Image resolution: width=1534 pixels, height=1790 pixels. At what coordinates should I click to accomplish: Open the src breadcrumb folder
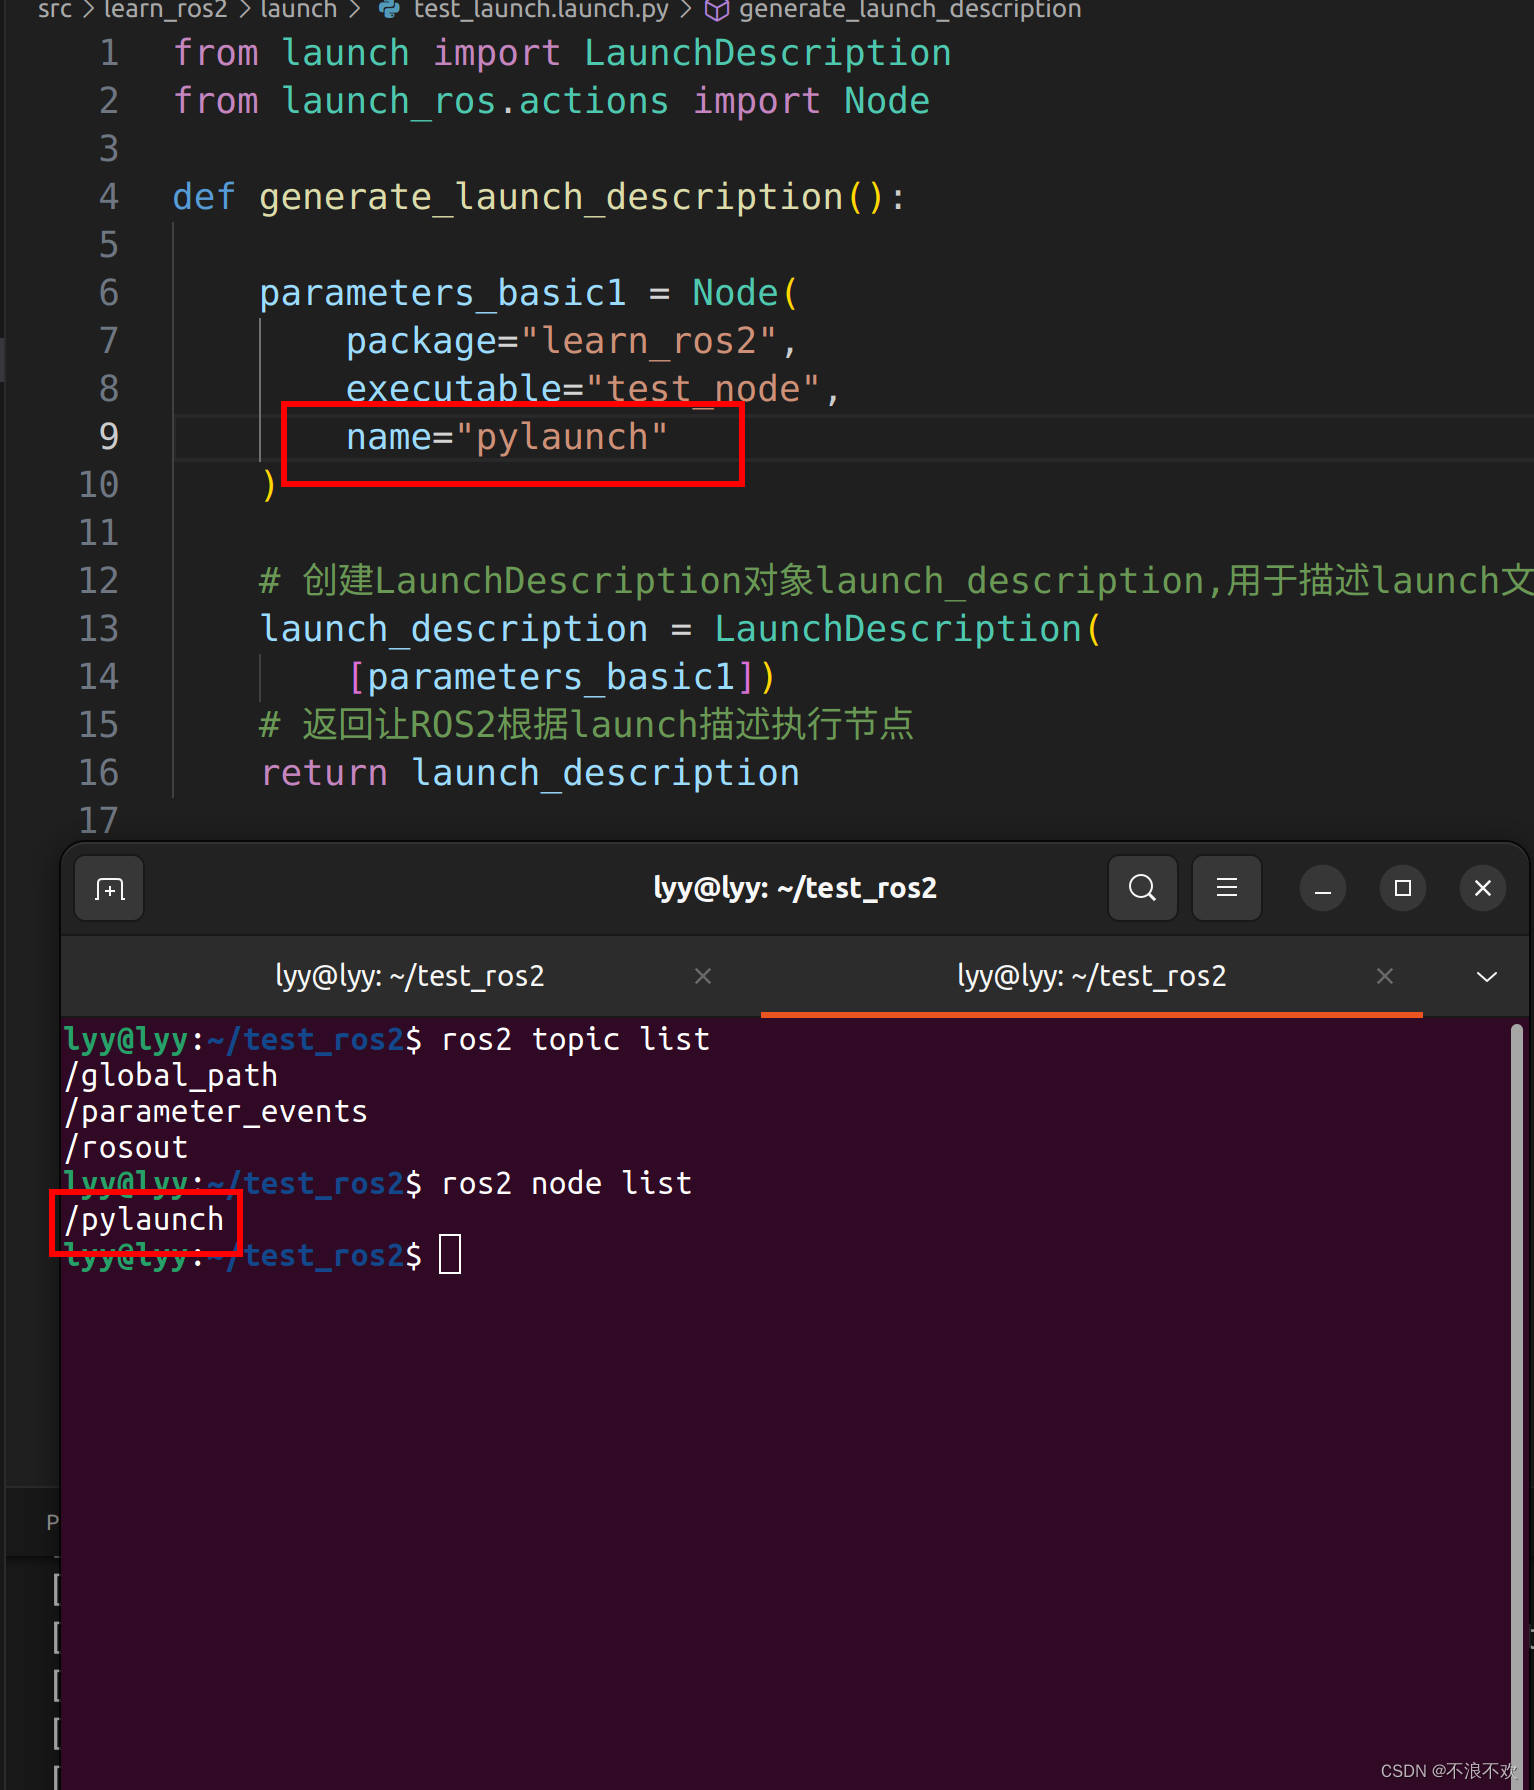point(55,10)
